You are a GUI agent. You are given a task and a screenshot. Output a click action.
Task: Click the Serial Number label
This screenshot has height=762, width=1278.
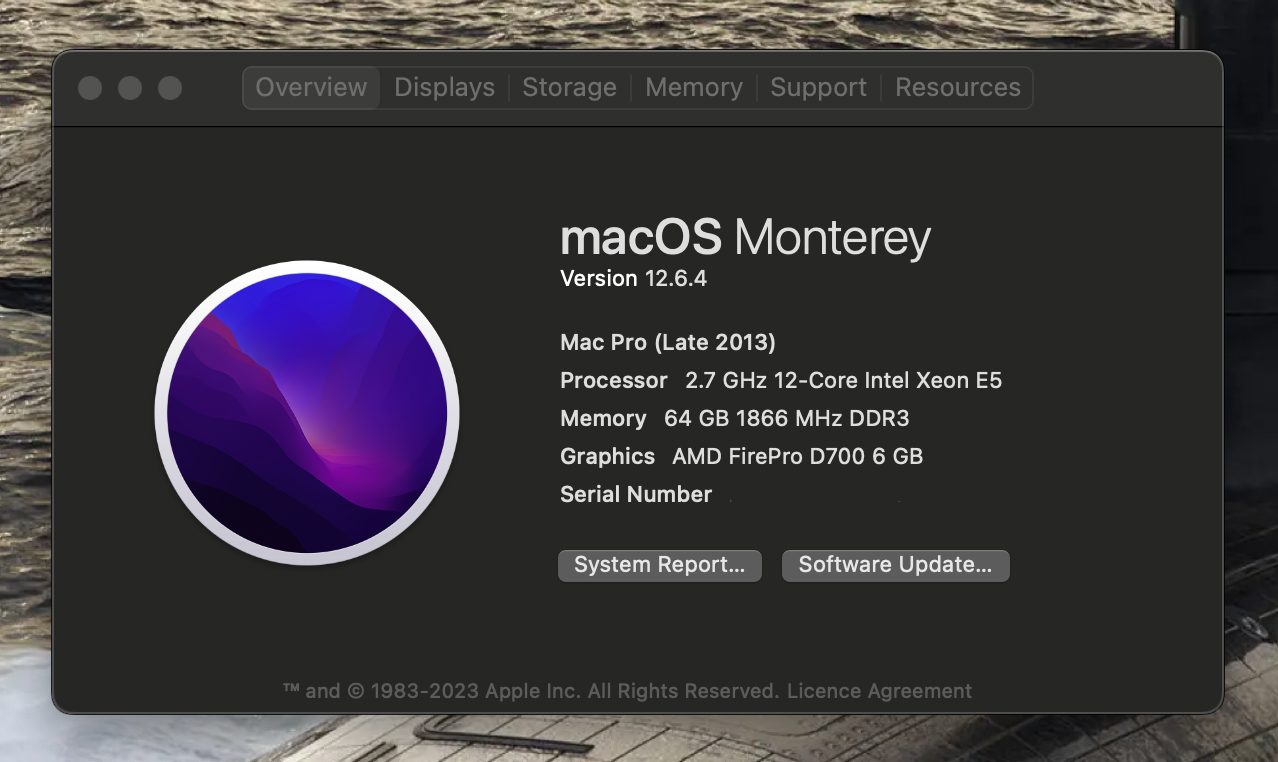636,495
